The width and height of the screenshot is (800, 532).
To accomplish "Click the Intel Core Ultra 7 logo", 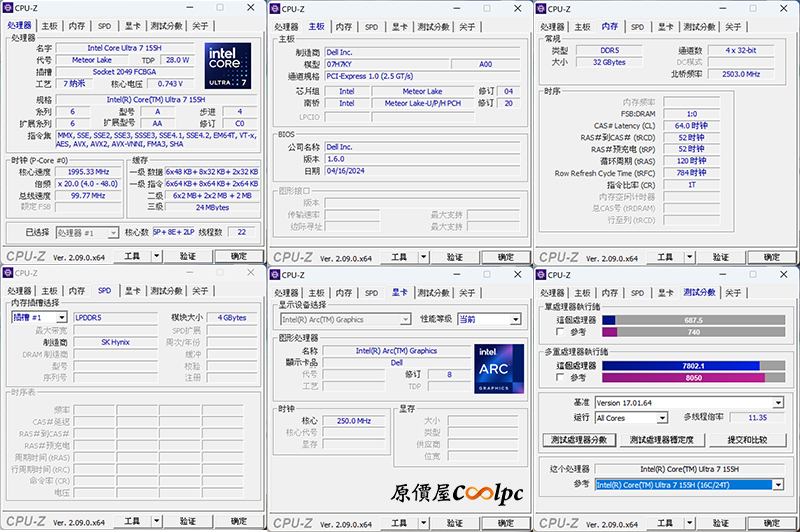I will 228,66.
